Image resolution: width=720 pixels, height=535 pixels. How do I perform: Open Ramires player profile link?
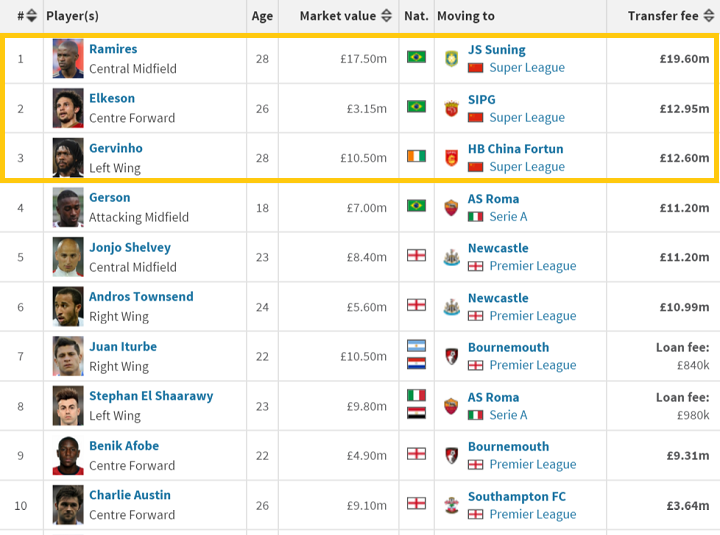(113, 49)
